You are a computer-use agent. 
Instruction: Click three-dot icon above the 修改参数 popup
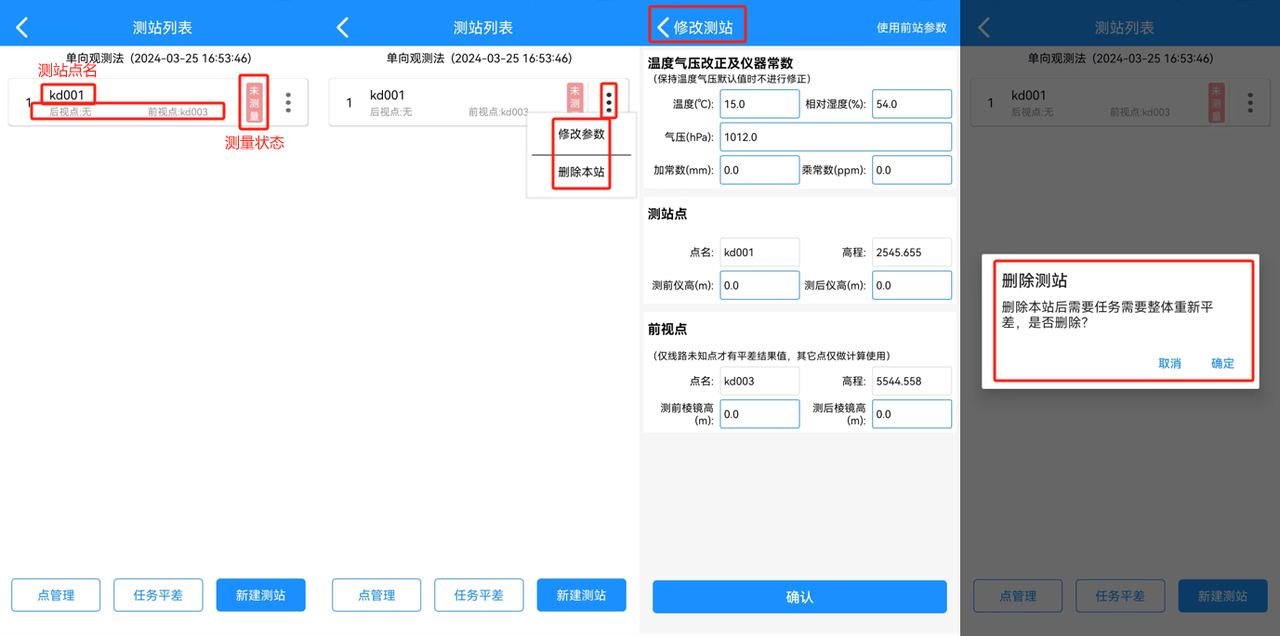(x=608, y=101)
